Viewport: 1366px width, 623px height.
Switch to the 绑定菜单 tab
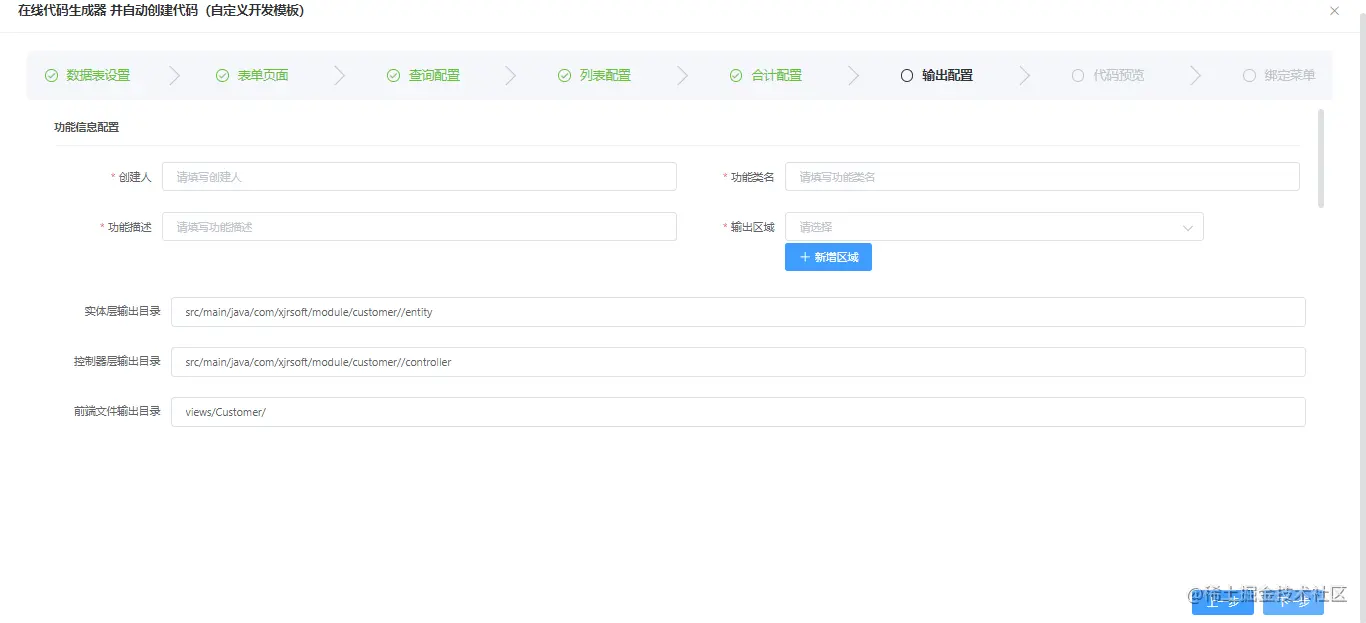coord(1289,75)
